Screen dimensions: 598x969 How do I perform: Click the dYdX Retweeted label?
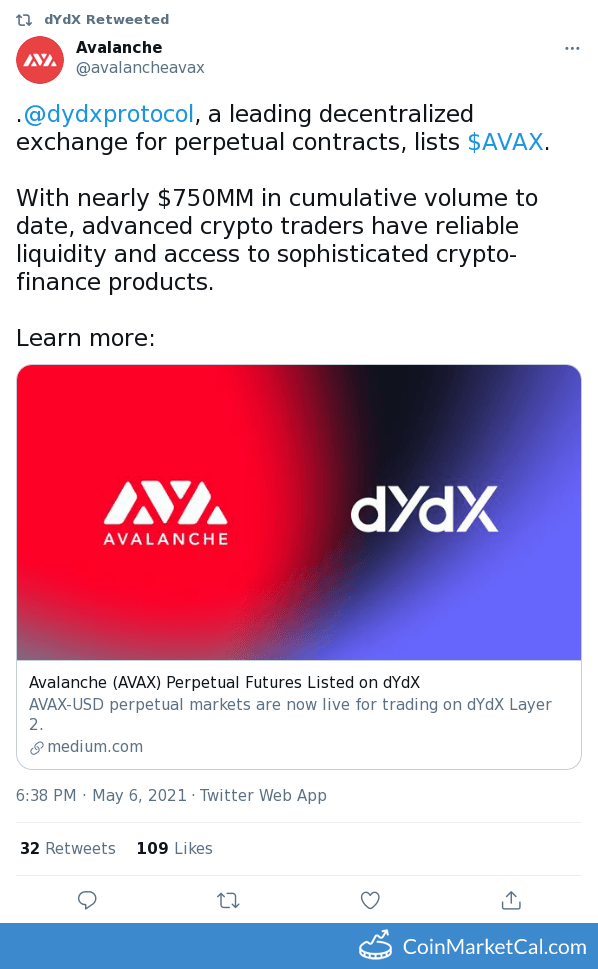107,20
